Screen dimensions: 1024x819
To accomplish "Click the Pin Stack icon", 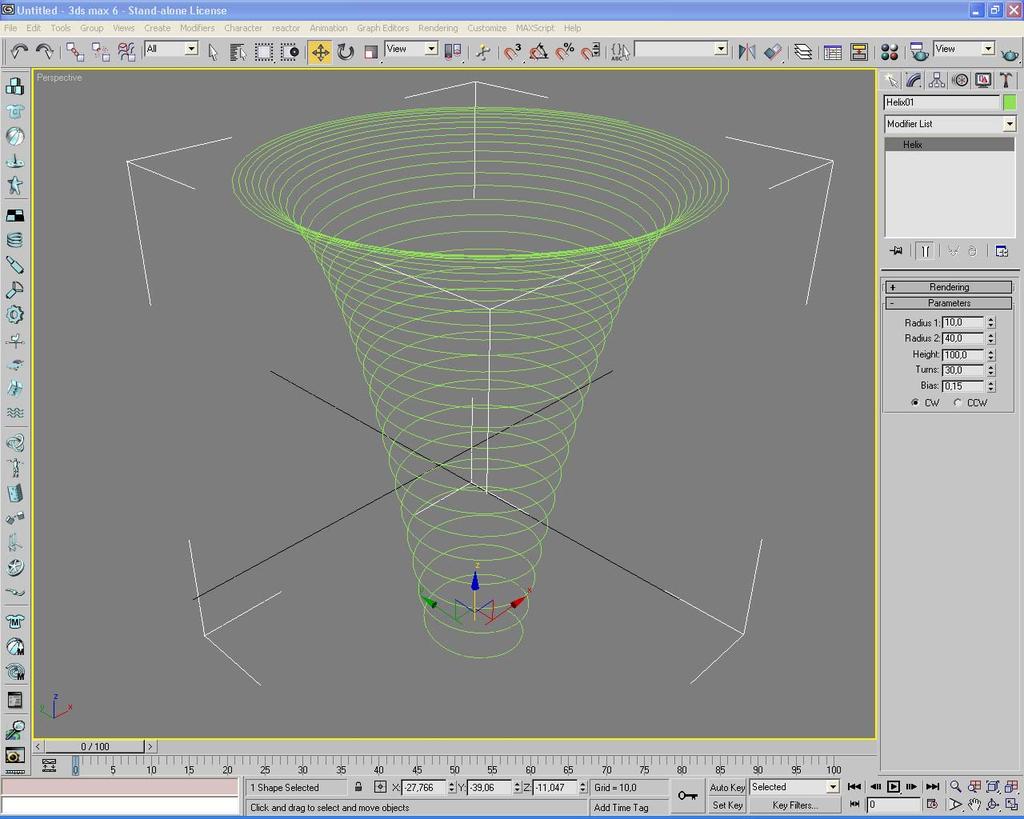I will (x=896, y=251).
